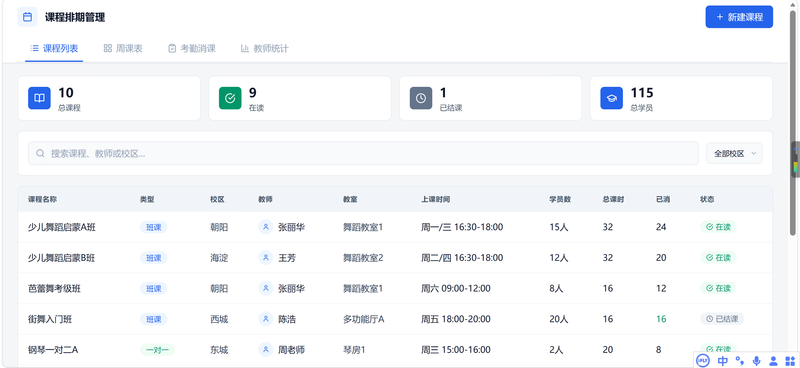Image resolution: width=800 pixels, height=368 pixels.
Task: Click the user account icon in IME bar
Action: (773, 360)
